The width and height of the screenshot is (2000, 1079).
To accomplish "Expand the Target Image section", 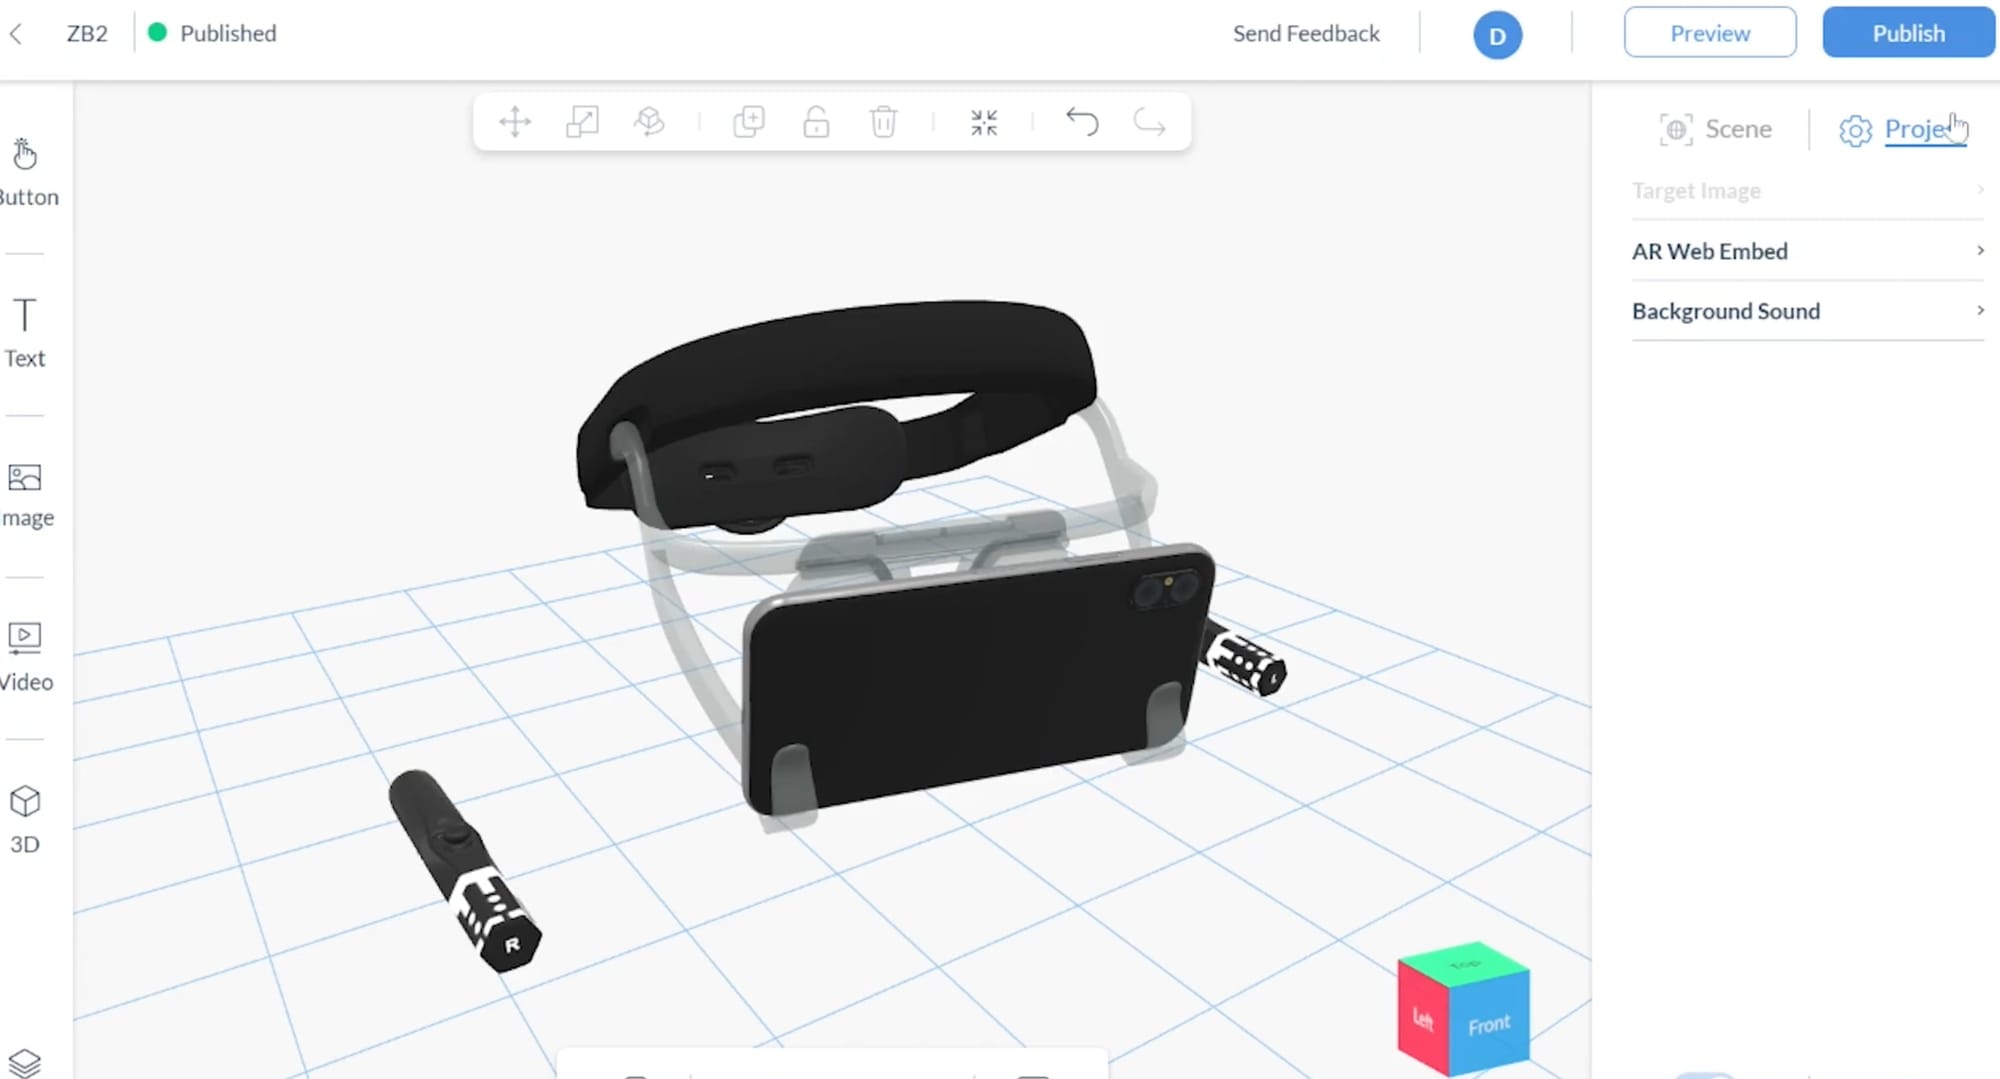I will coord(1808,190).
